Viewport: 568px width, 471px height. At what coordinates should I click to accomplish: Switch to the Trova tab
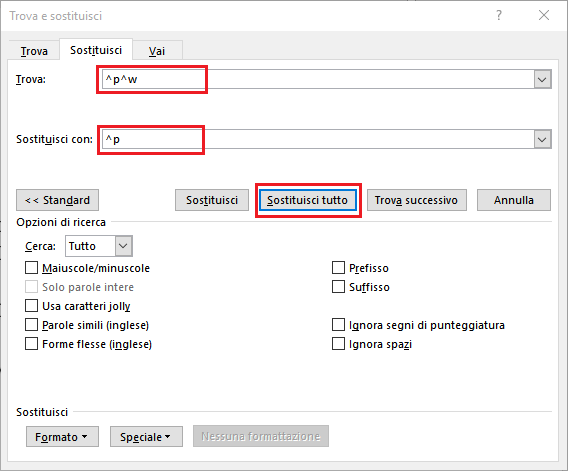point(34,51)
